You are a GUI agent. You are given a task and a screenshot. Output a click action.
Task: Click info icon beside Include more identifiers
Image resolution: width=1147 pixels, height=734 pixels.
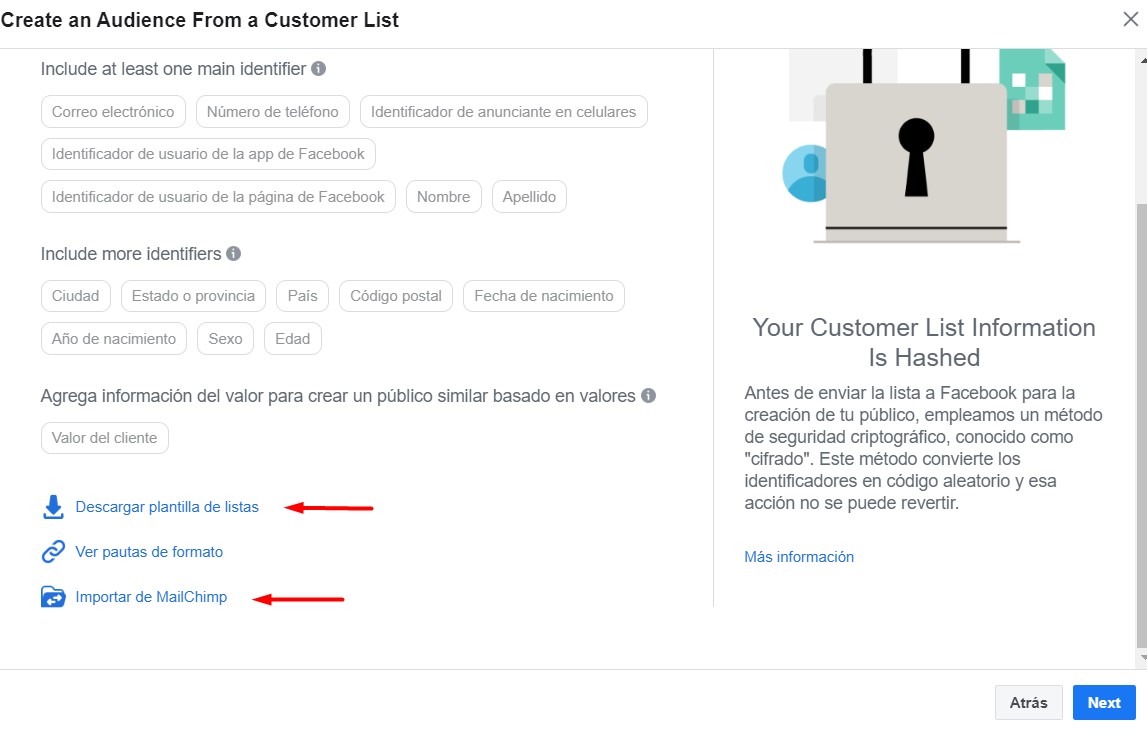tap(233, 254)
